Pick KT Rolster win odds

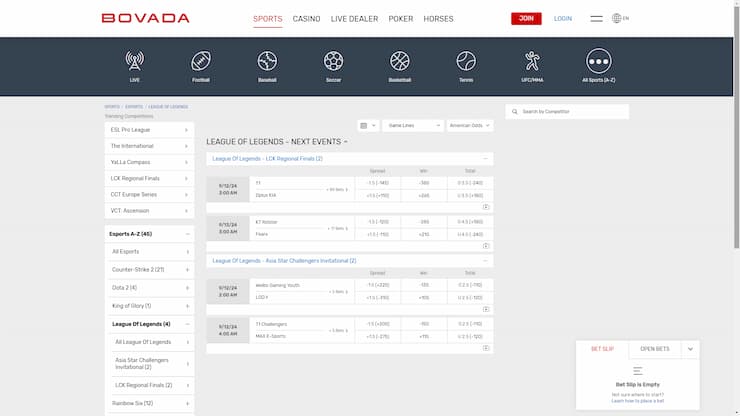[424, 222]
